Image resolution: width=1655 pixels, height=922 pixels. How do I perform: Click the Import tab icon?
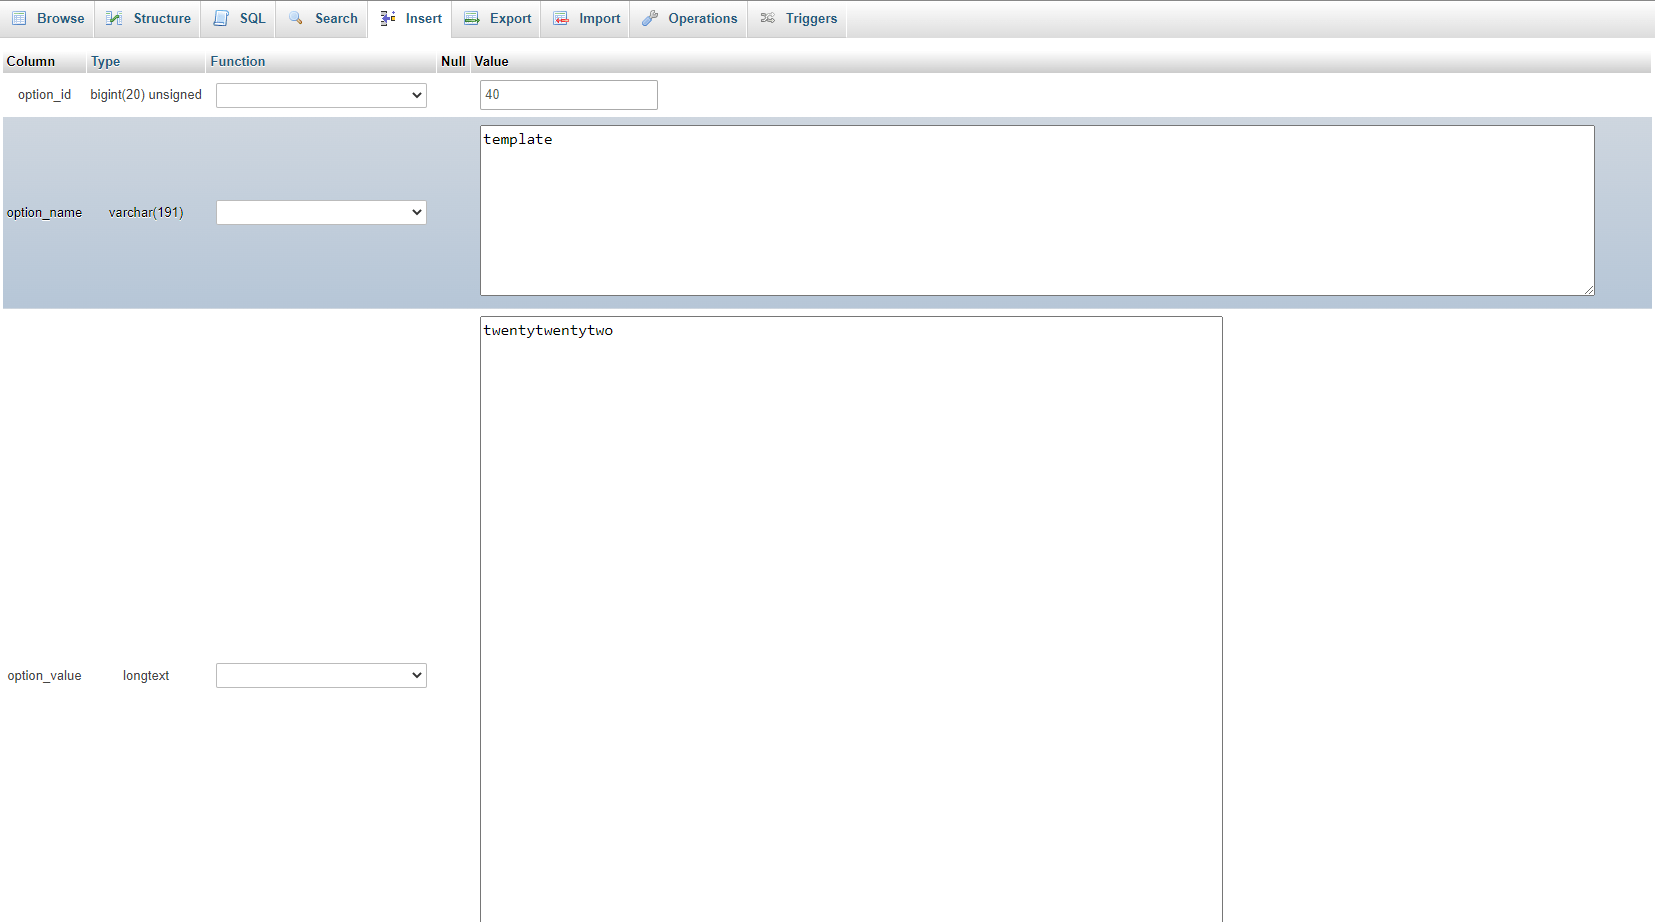[561, 18]
